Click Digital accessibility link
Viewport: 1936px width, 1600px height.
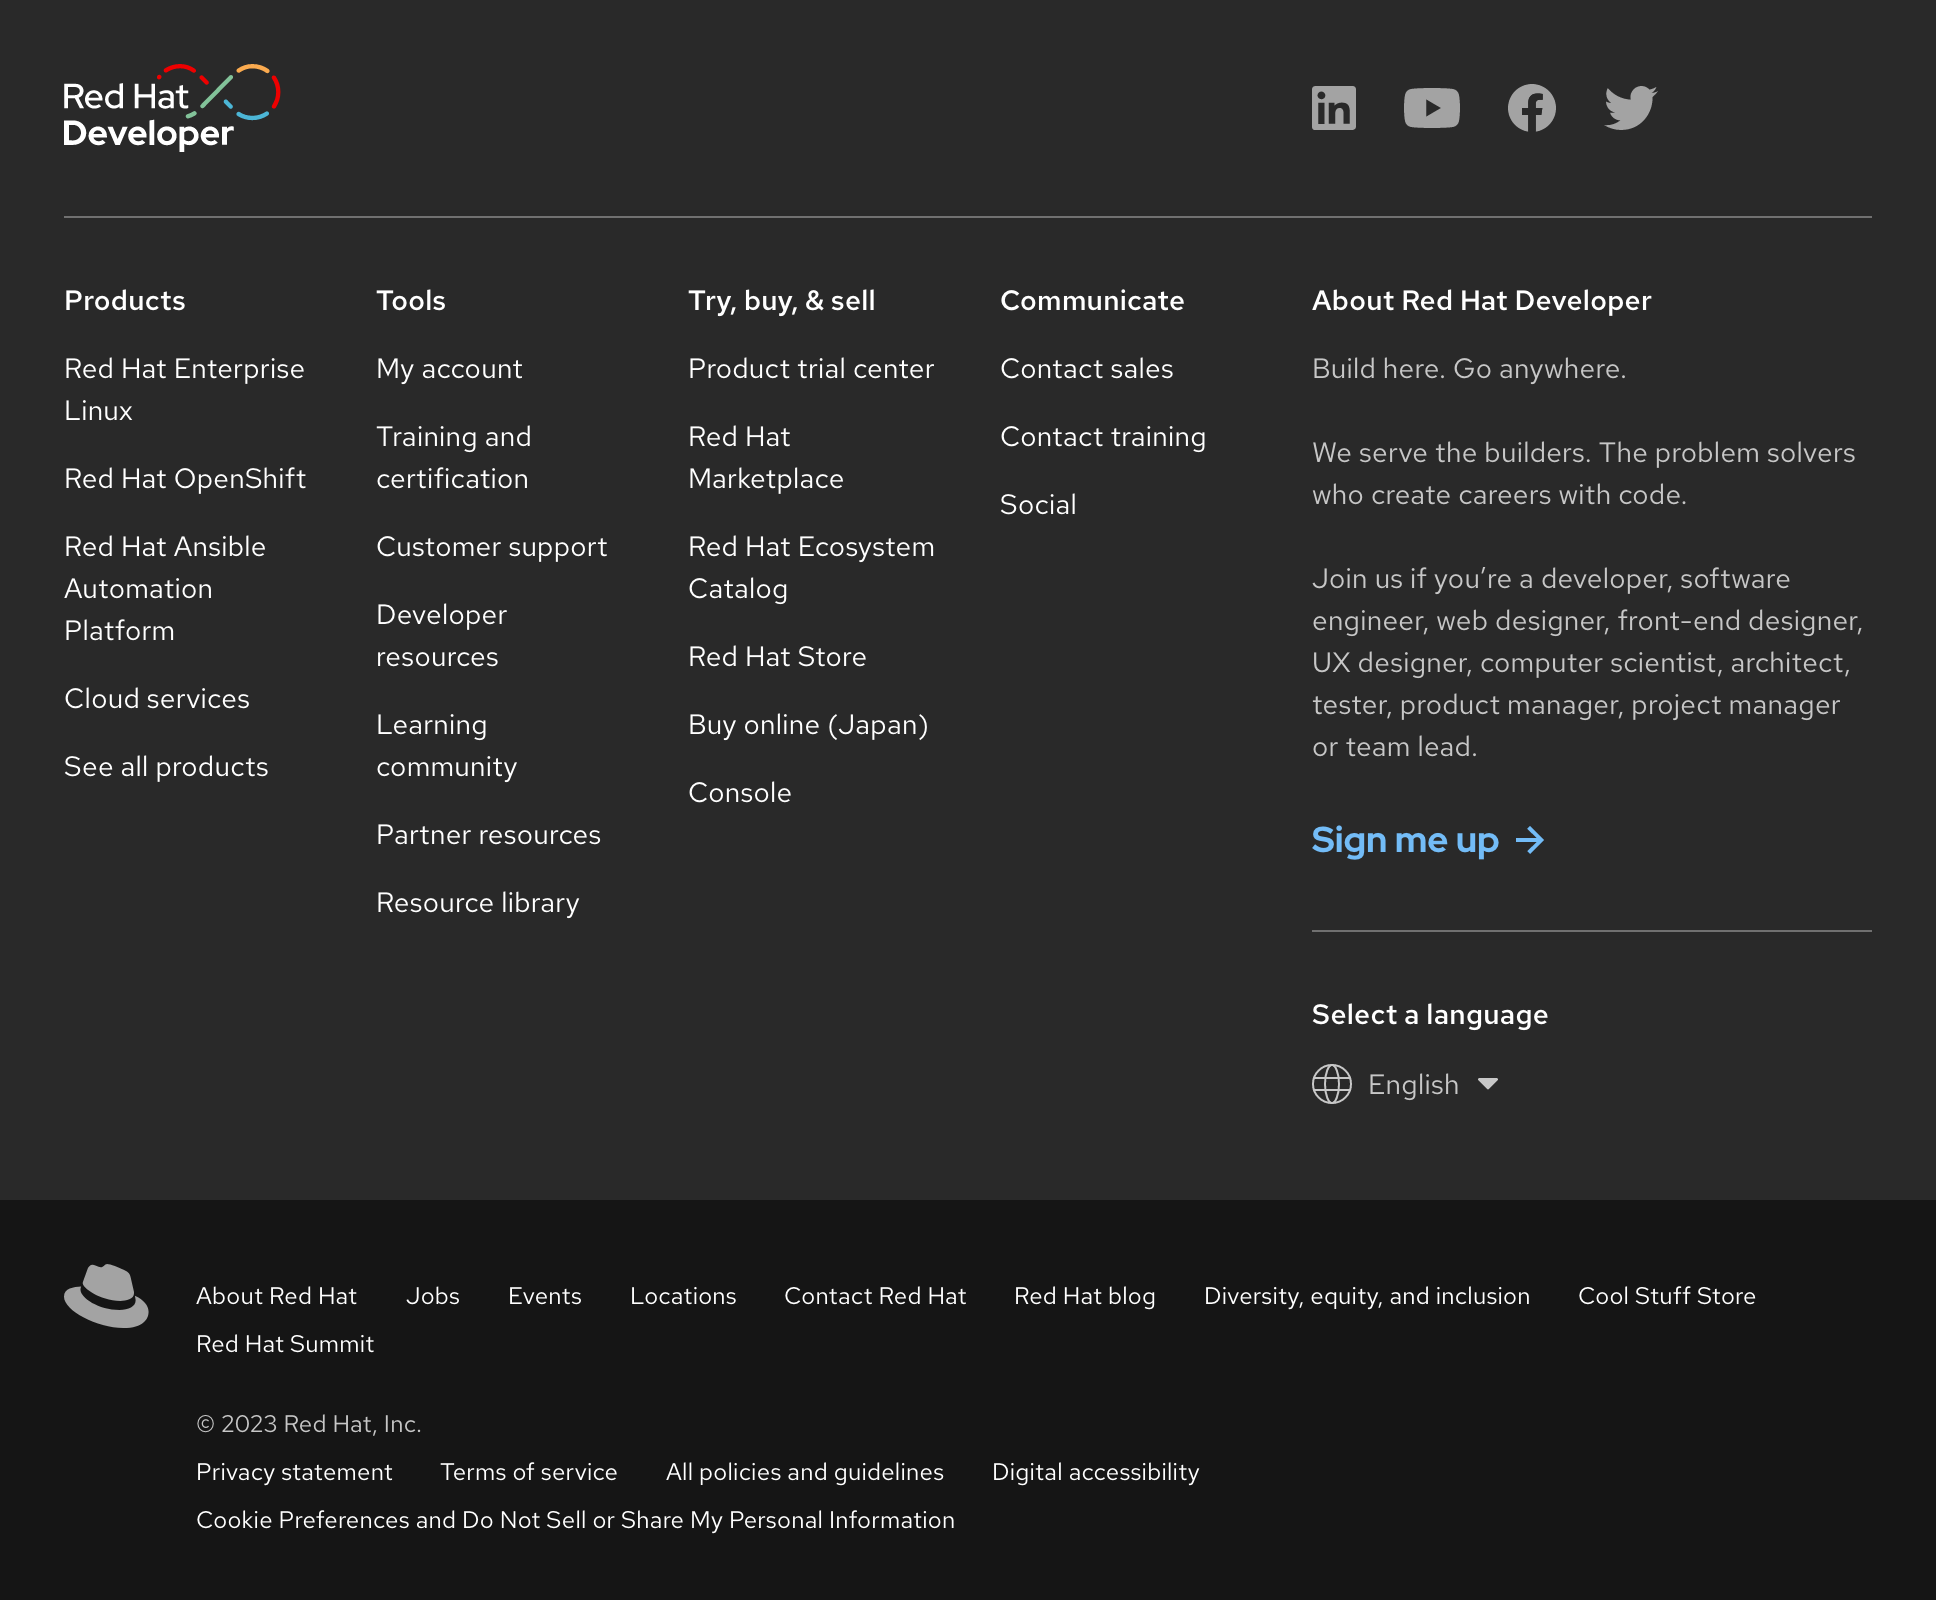coord(1095,1471)
